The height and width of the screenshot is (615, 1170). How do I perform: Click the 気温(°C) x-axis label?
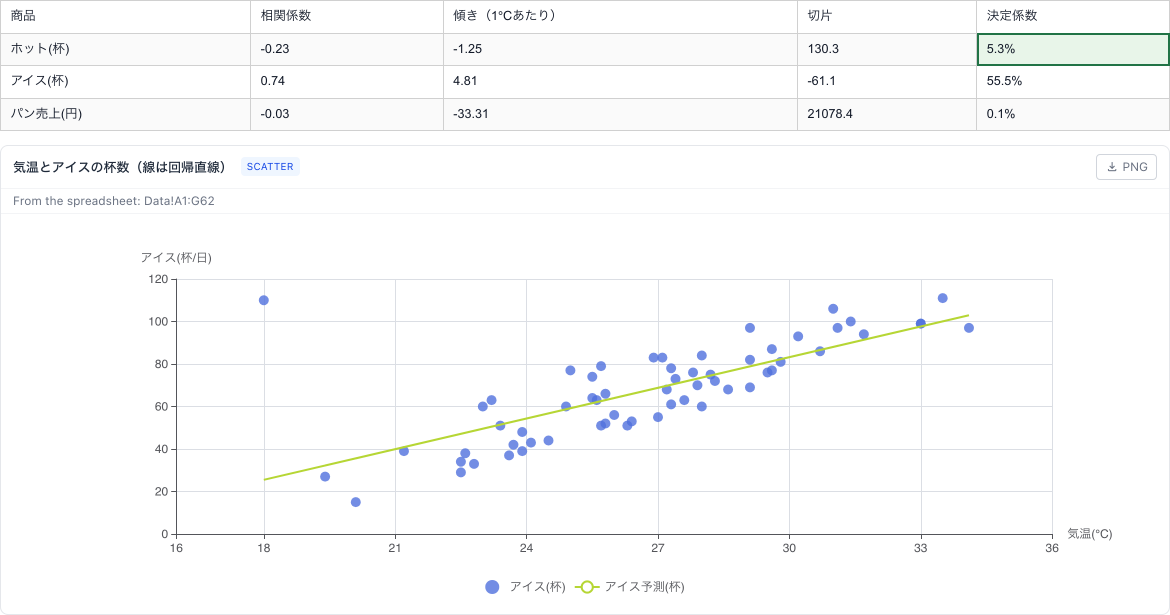[x=1089, y=534]
